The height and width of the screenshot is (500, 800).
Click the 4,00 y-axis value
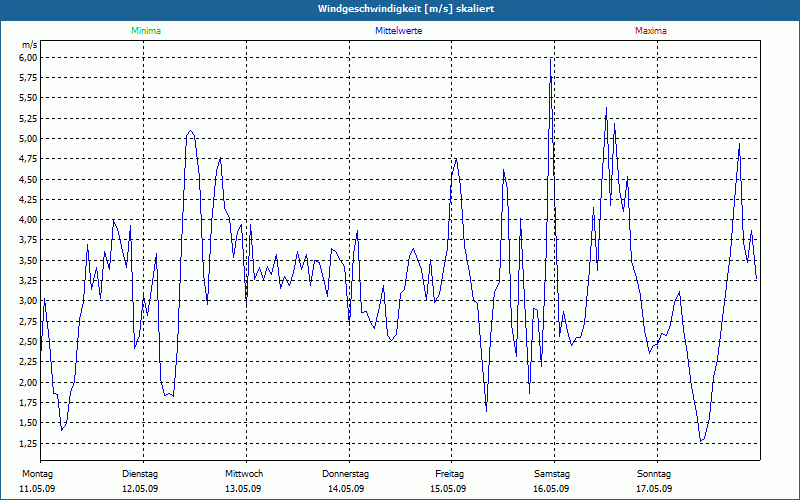pos(28,220)
